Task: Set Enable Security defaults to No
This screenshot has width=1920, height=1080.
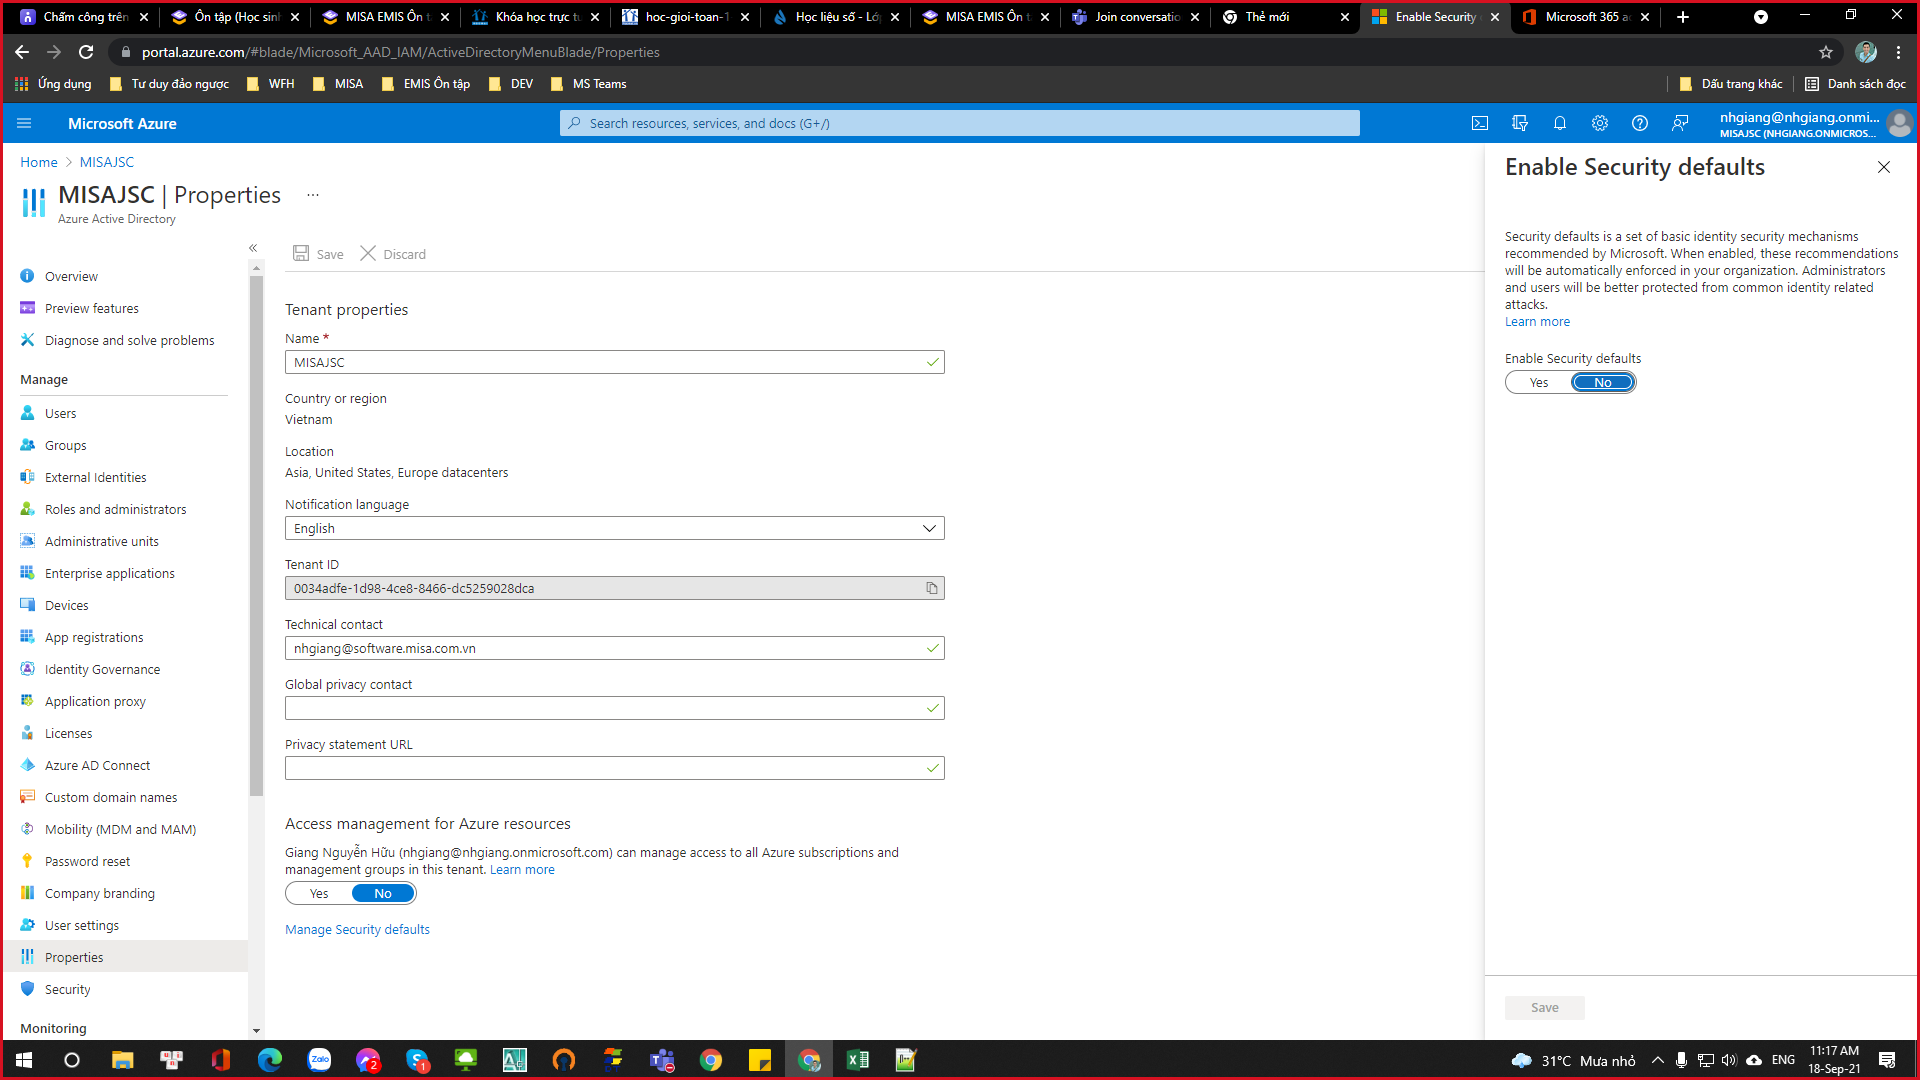Action: (1602, 382)
